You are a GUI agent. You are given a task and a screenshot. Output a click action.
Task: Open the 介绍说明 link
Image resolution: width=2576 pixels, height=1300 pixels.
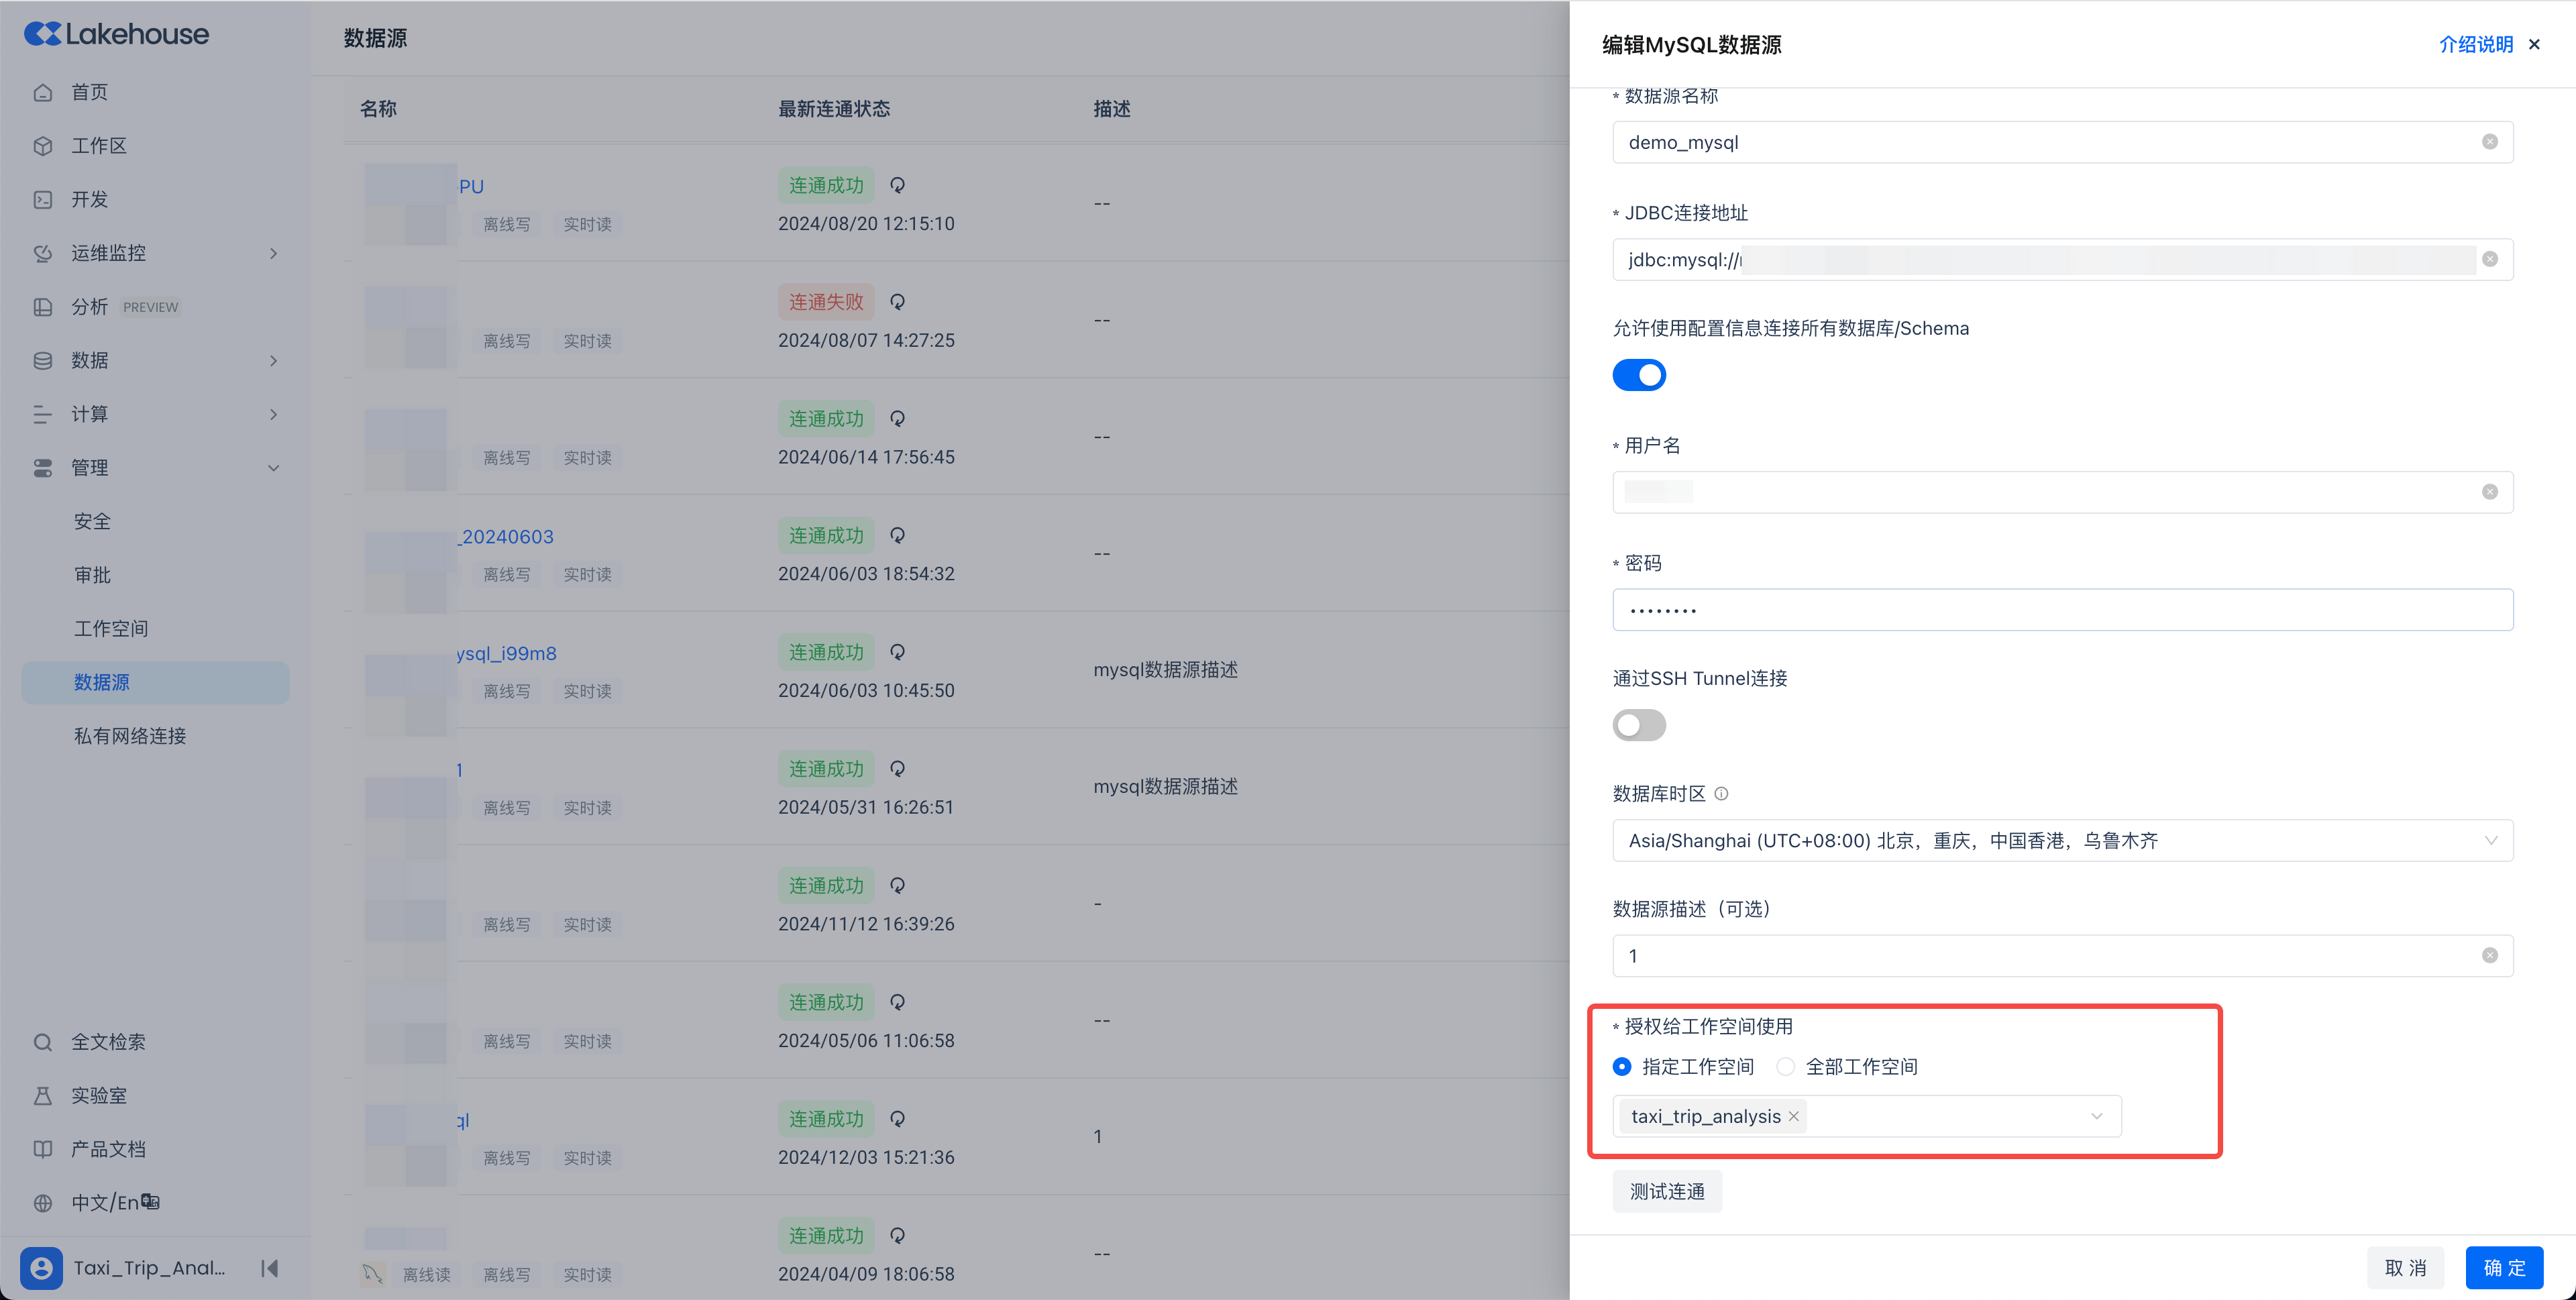tap(2475, 44)
